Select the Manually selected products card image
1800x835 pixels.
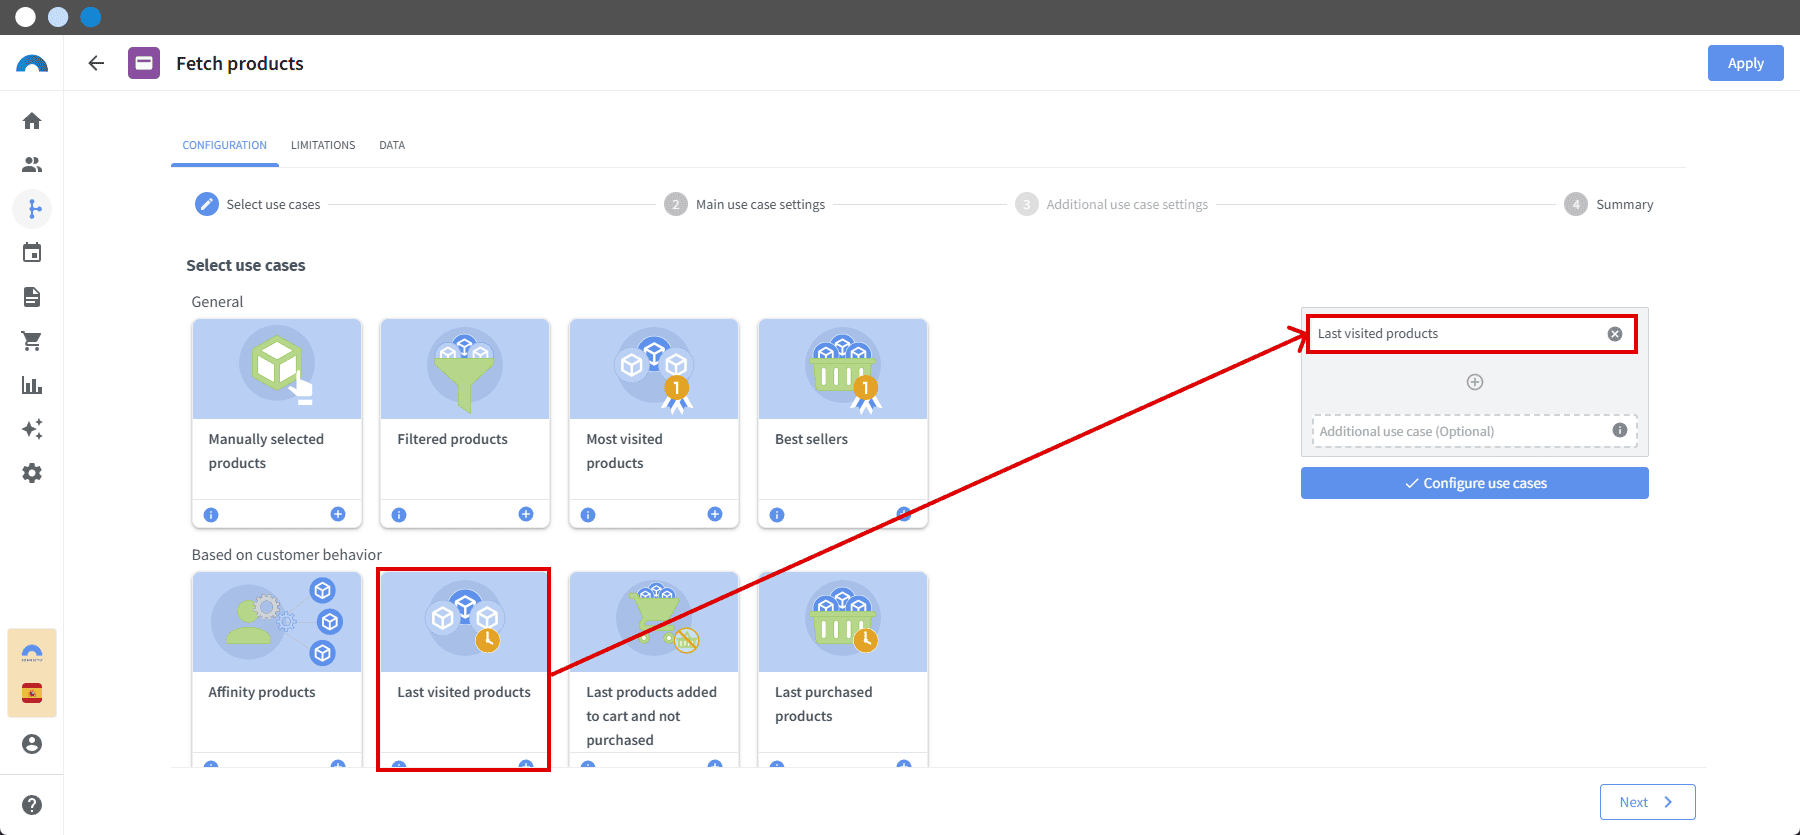point(277,369)
